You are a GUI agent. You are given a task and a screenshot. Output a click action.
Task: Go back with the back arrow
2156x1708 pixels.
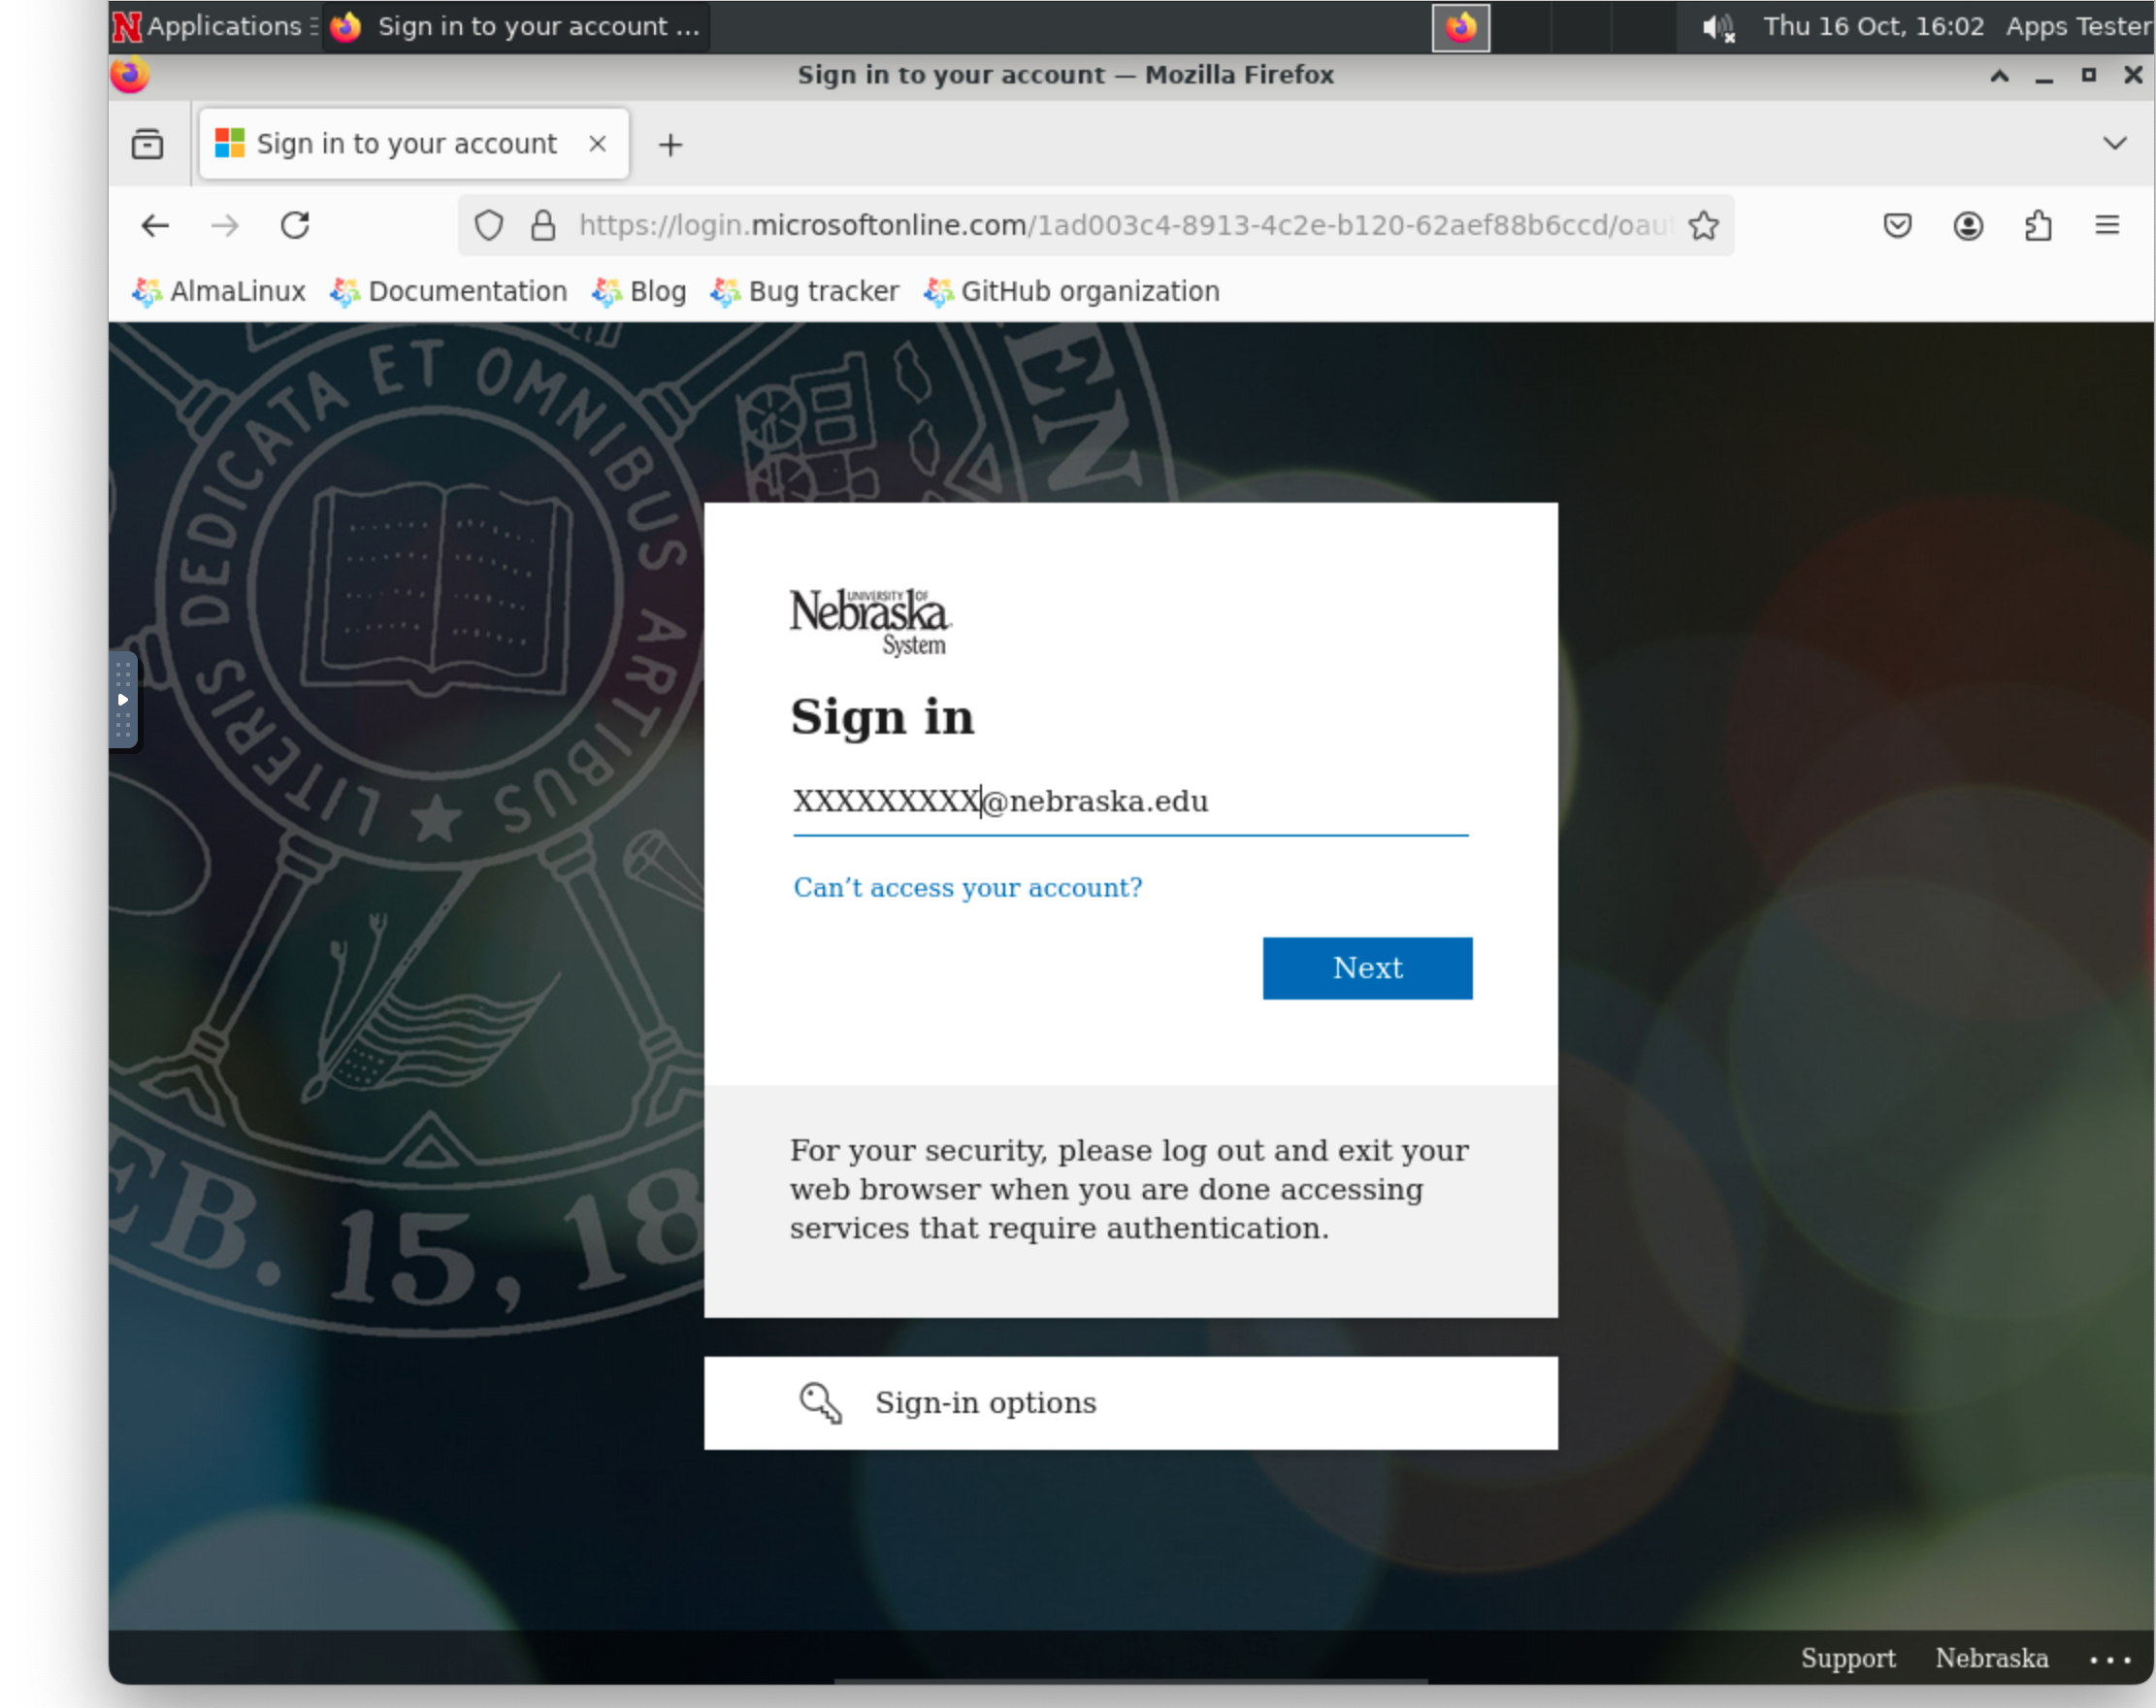click(x=155, y=225)
